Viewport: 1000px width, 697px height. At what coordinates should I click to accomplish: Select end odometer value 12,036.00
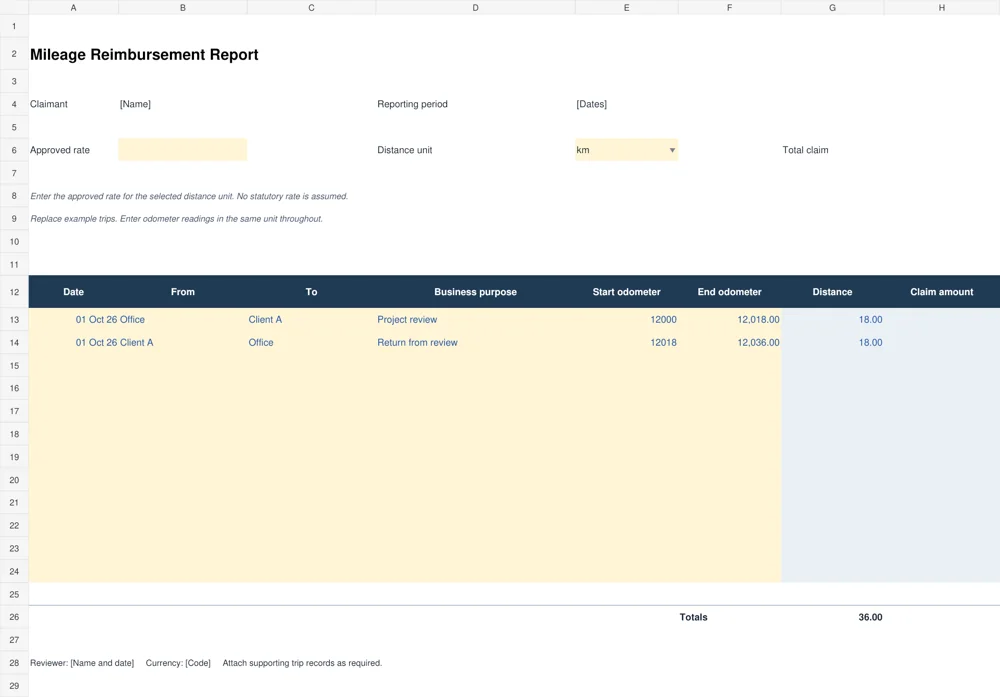coord(758,342)
